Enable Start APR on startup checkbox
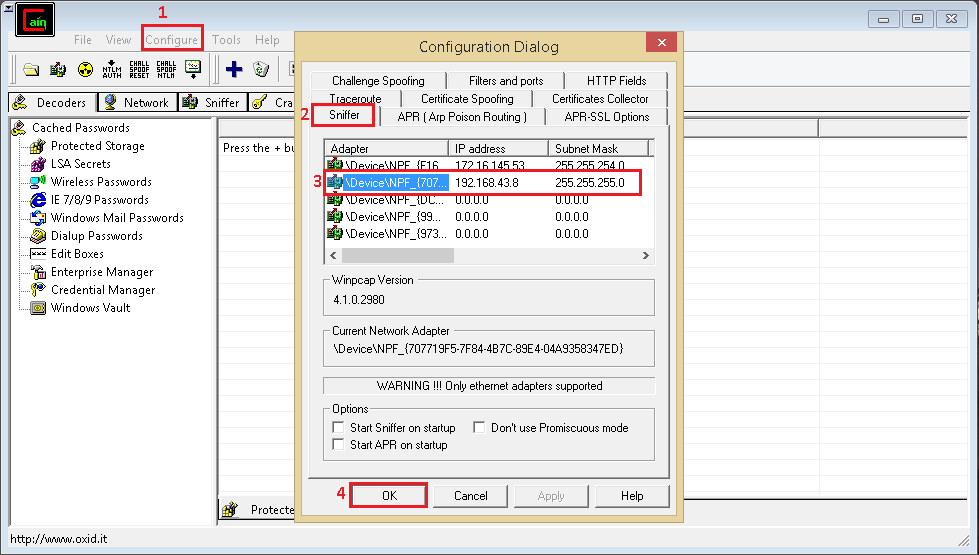Image resolution: width=979 pixels, height=555 pixels. click(338, 444)
